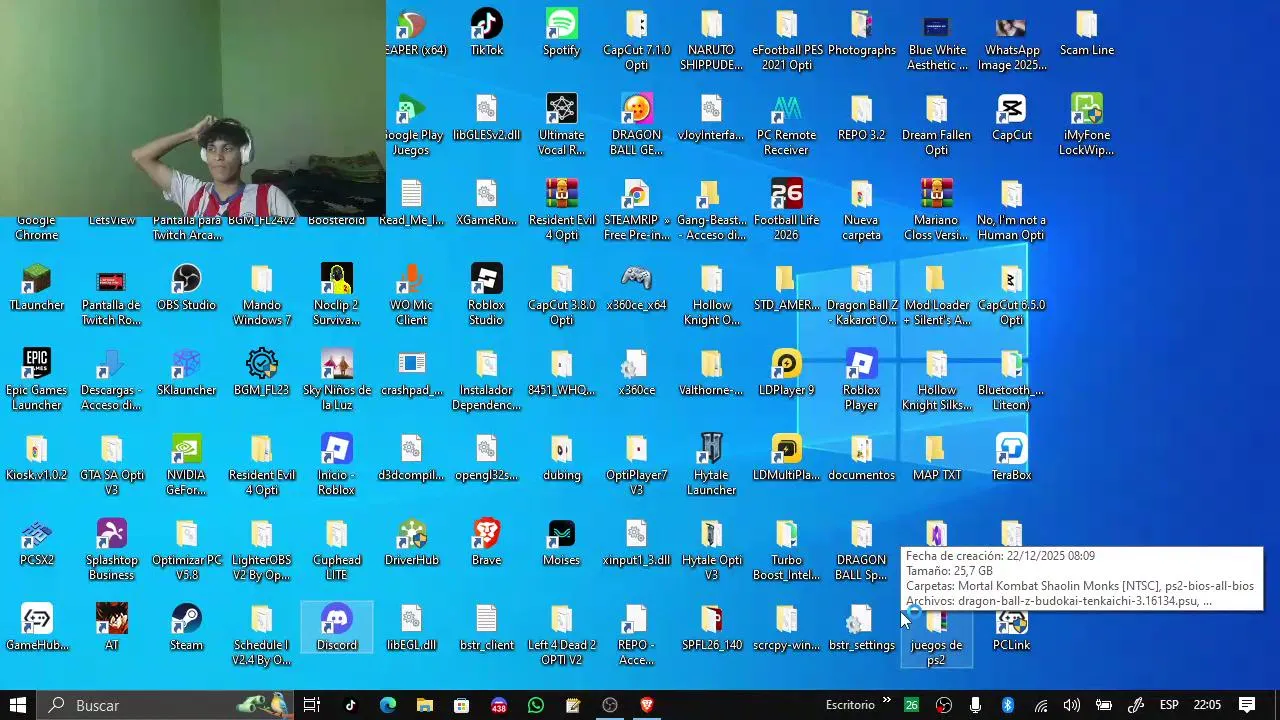Viewport: 1280px width, 720px height.
Task: Open the TikTok desktop shortcut
Action: (486, 32)
